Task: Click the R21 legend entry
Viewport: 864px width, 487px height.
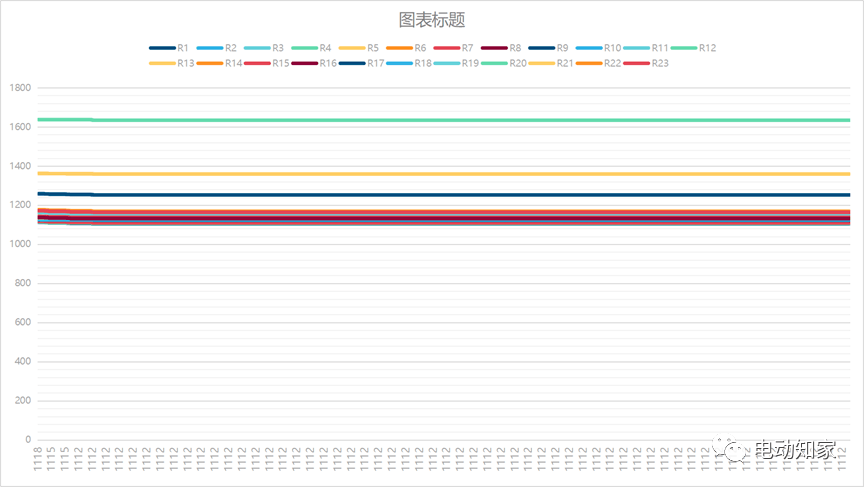Action: coord(551,63)
